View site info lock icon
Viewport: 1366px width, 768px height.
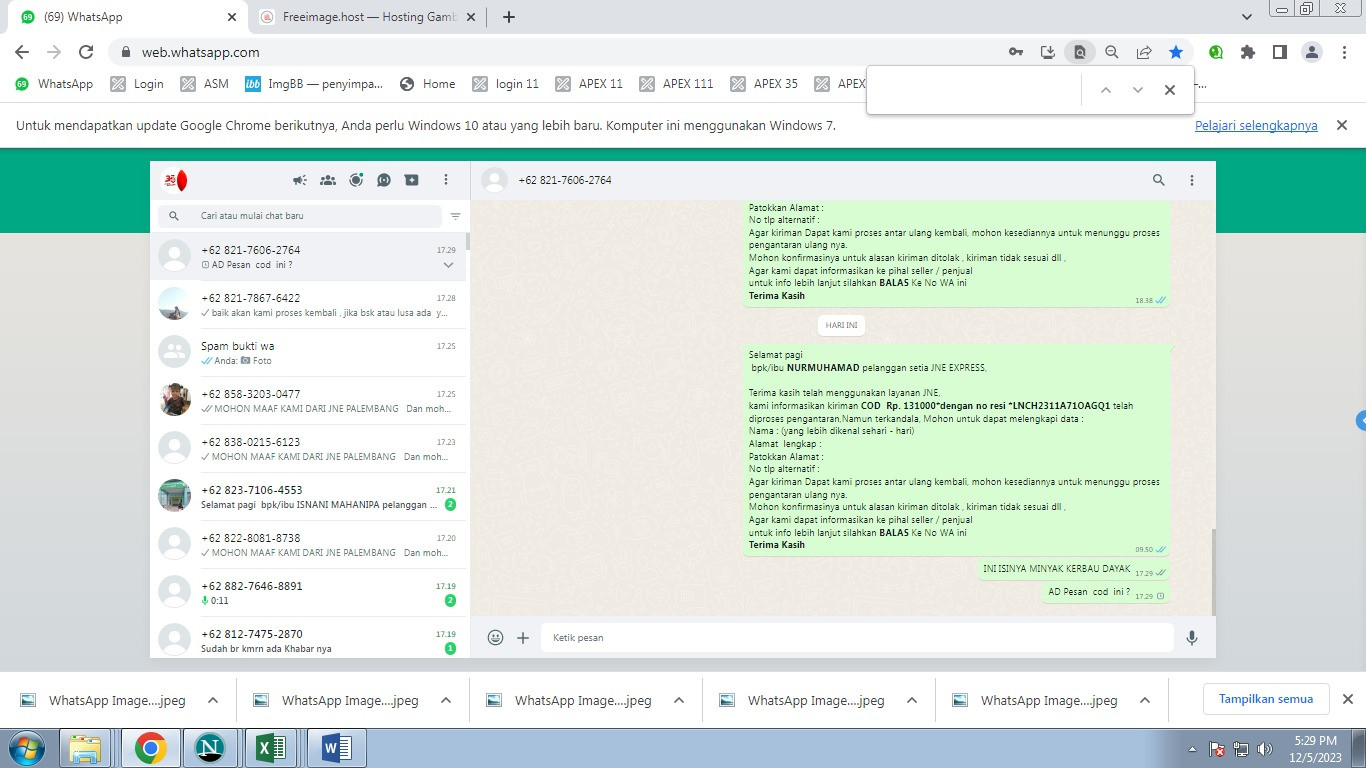click(x=127, y=52)
